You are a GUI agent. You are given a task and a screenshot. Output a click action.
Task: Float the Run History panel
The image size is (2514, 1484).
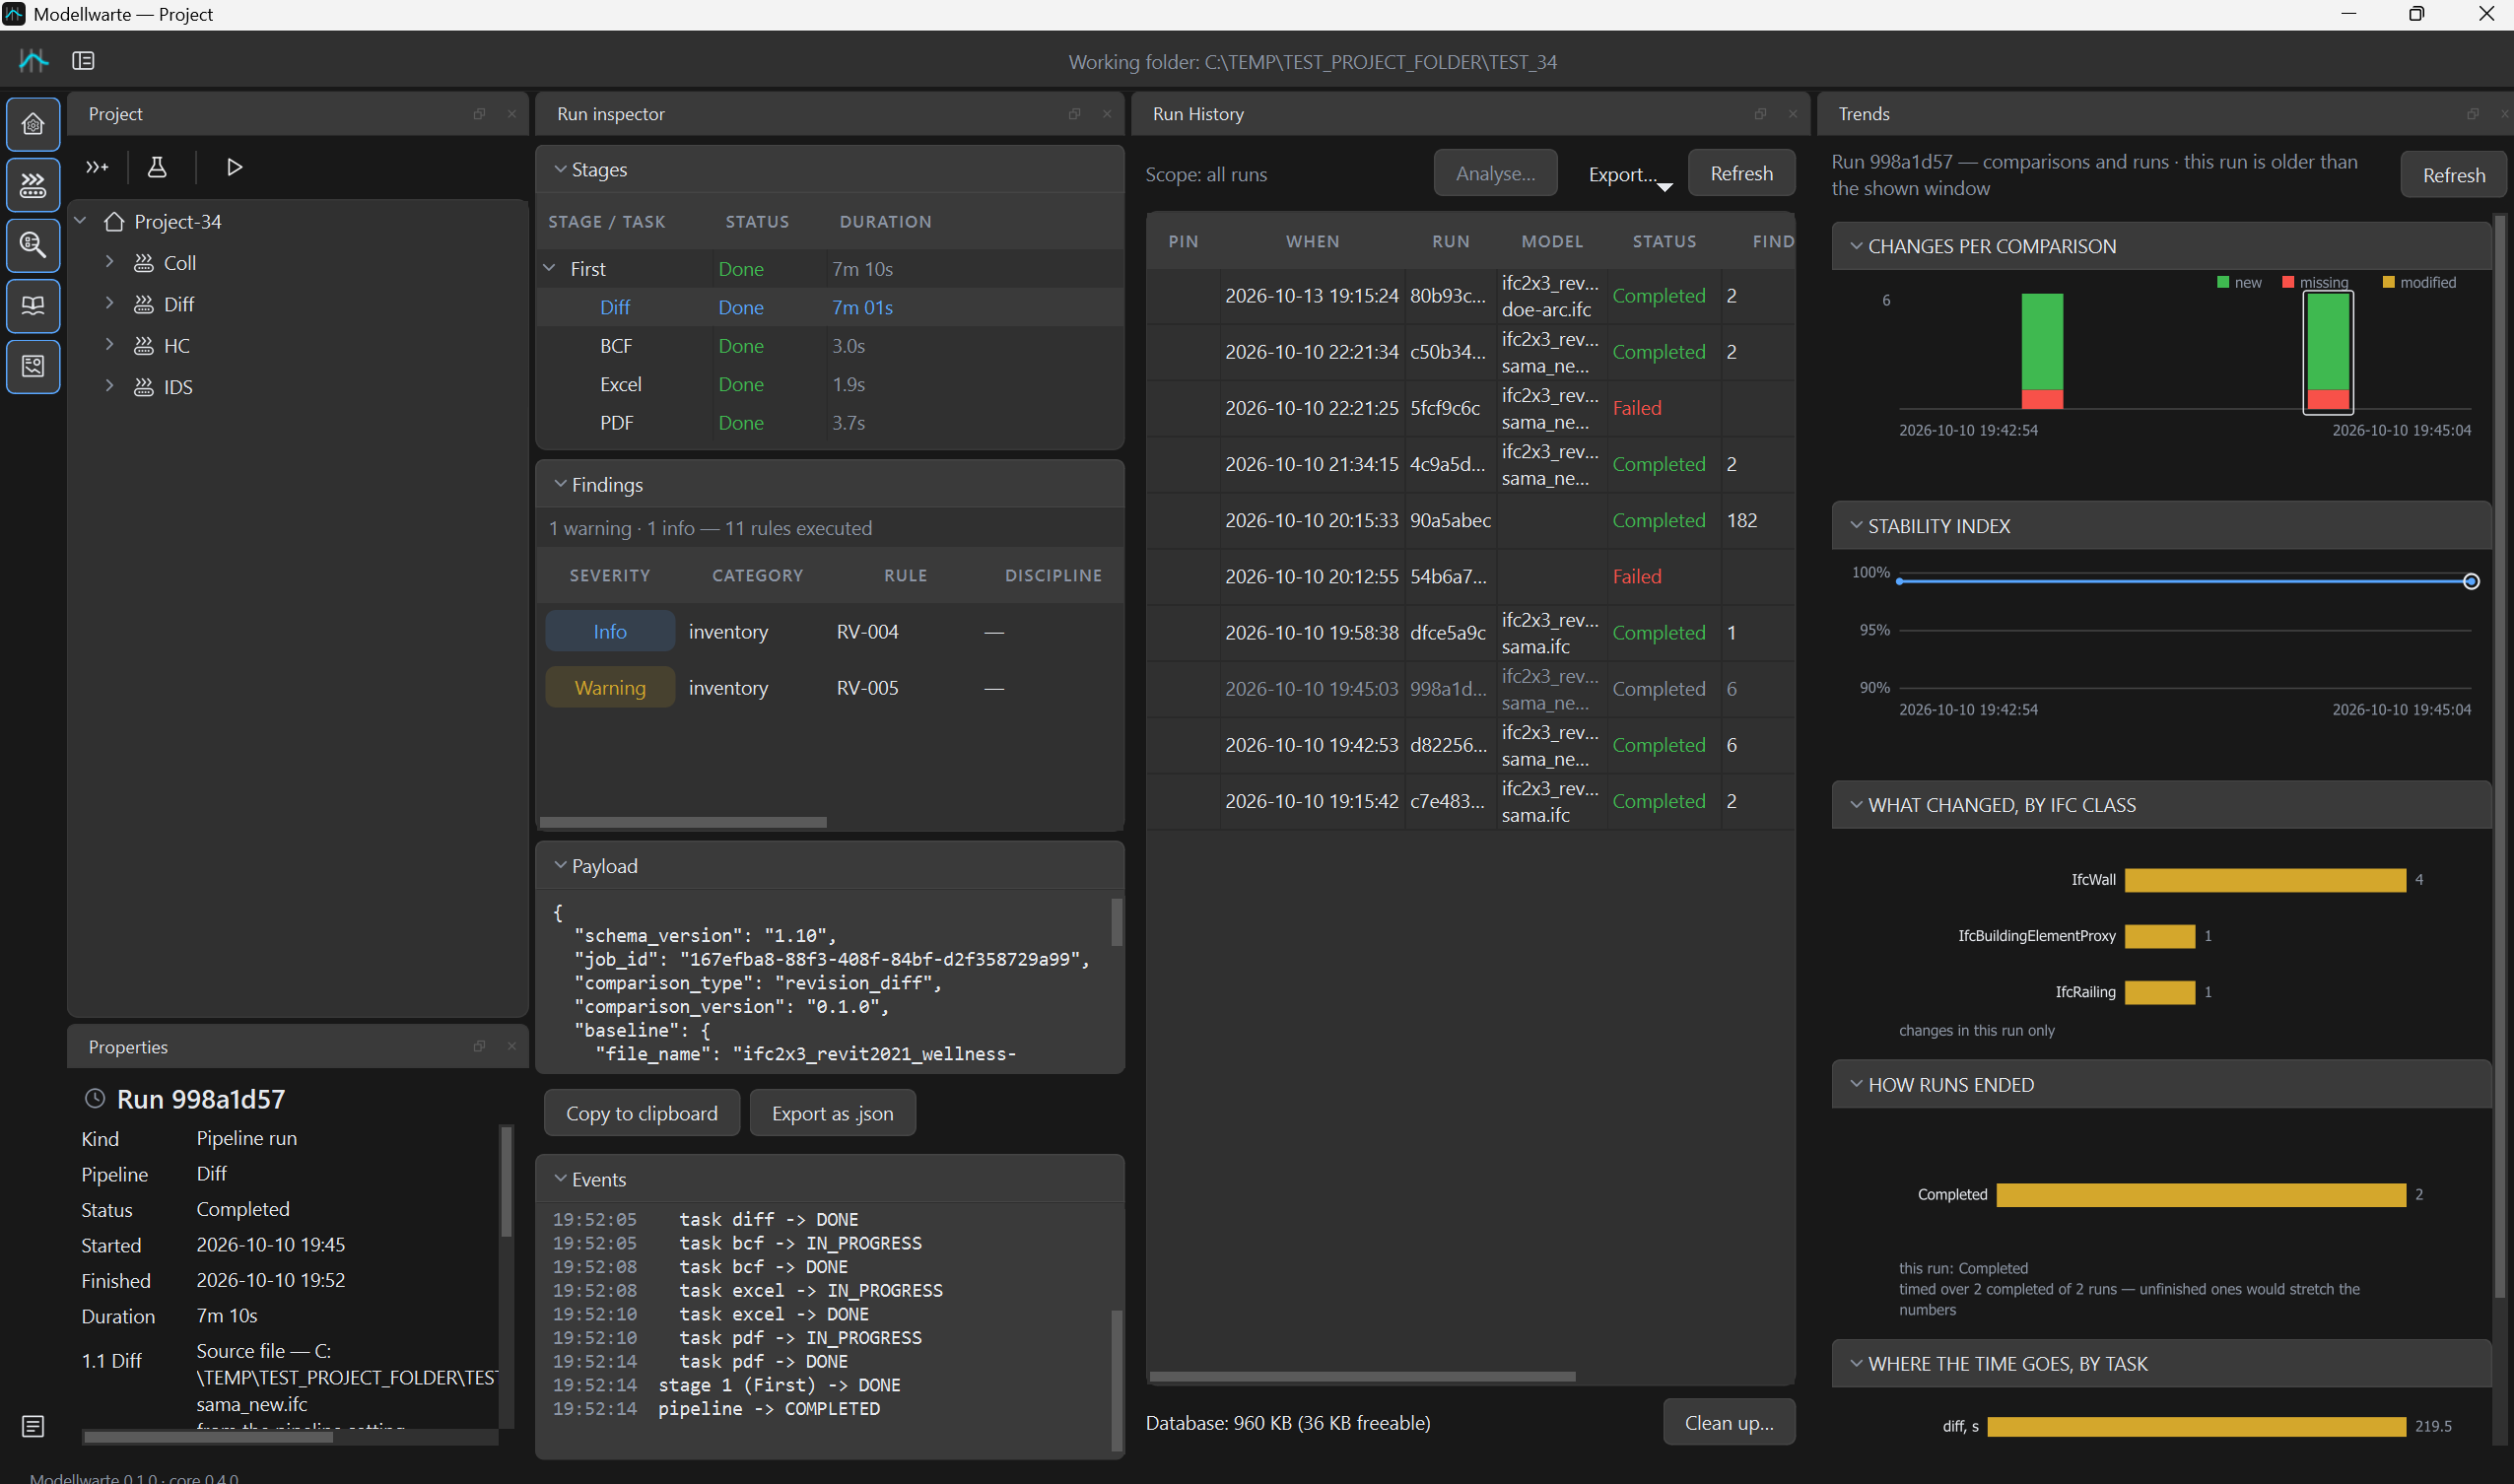1760,114
